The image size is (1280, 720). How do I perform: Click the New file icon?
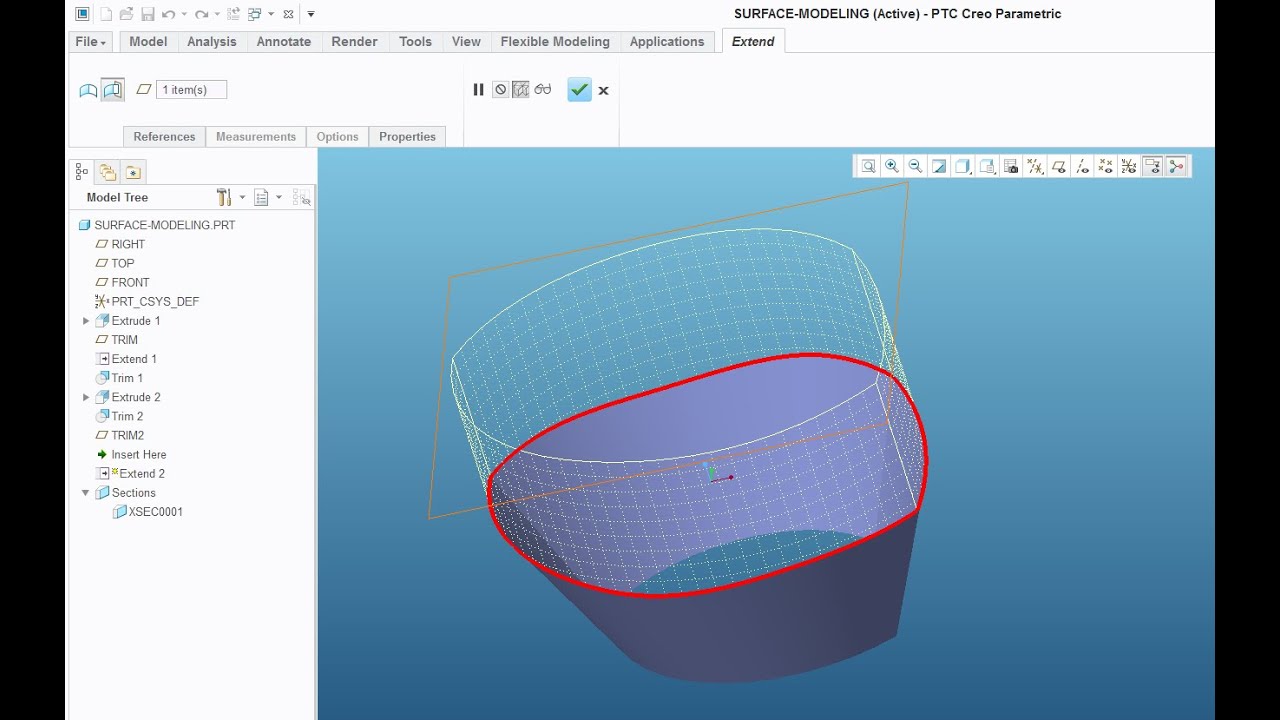click(x=104, y=14)
